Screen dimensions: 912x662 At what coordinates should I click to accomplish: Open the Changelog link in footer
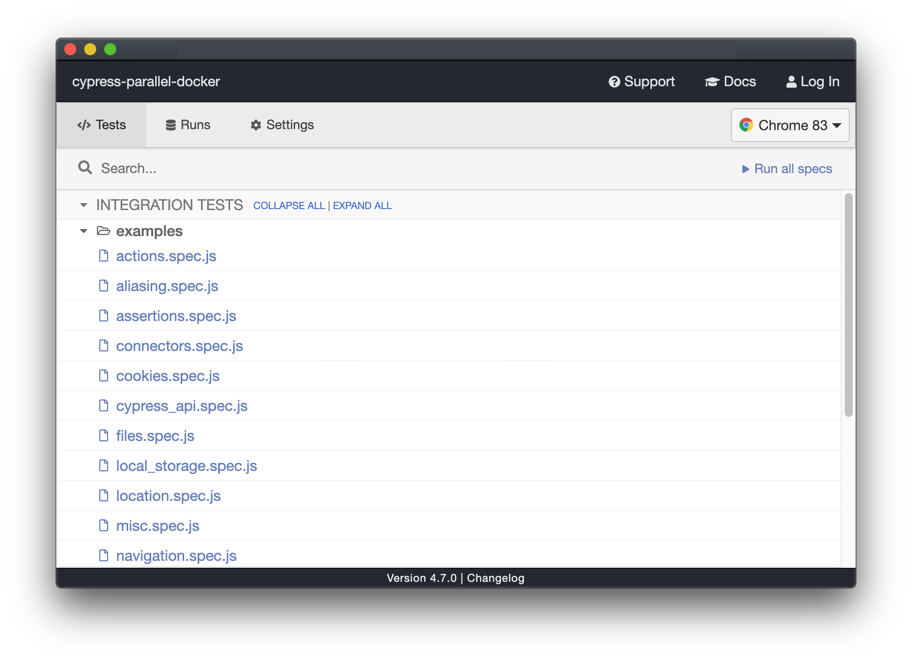[x=496, y=578]
